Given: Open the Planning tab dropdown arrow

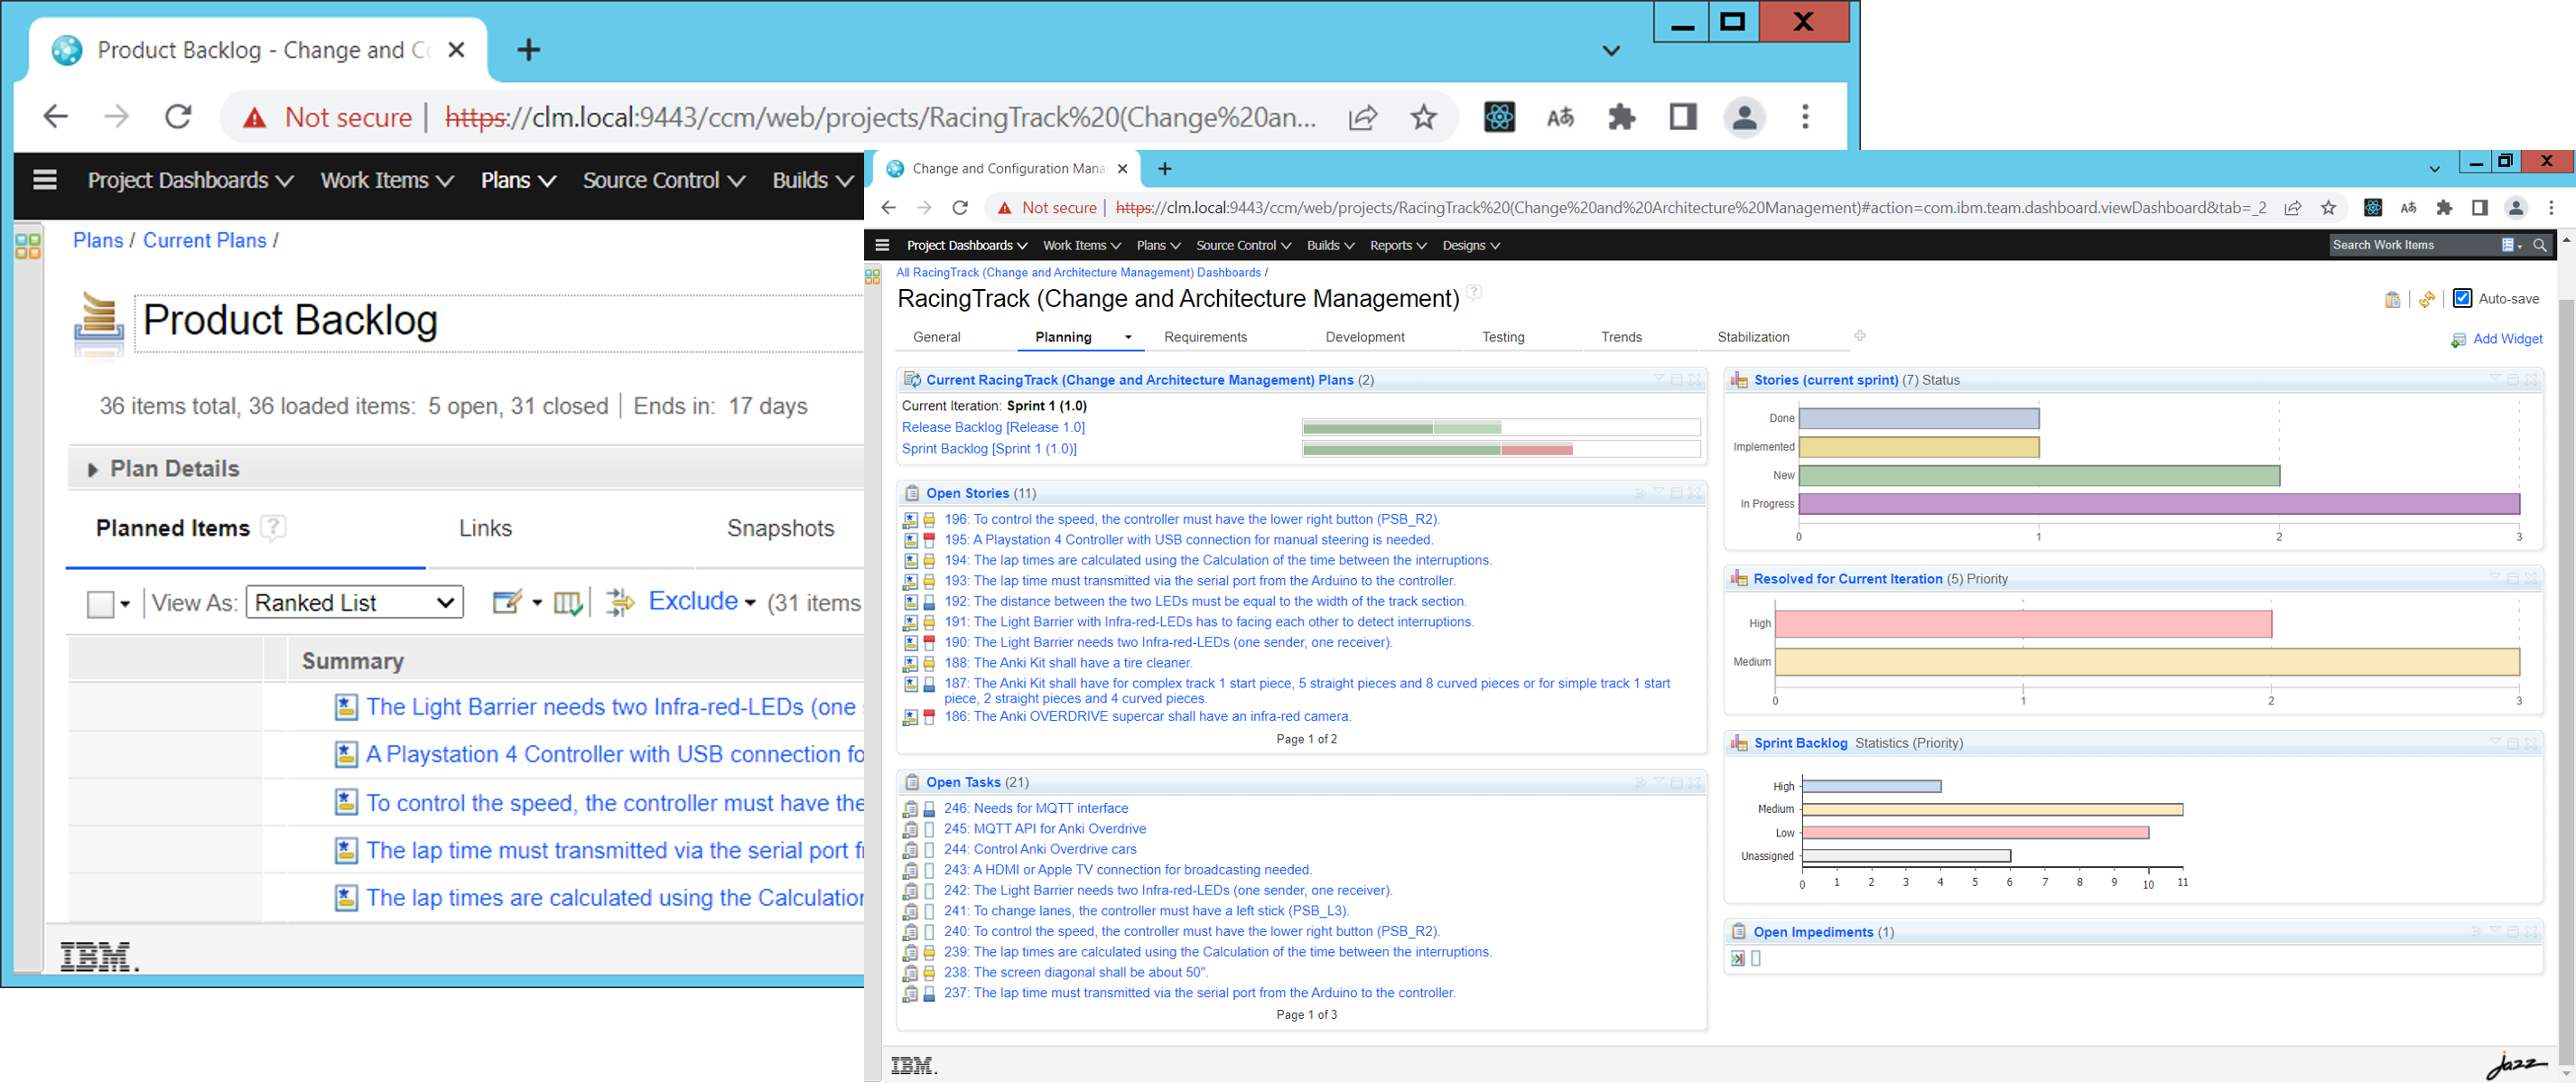Looking at the screenshot, I should [x=1128, y=337].
